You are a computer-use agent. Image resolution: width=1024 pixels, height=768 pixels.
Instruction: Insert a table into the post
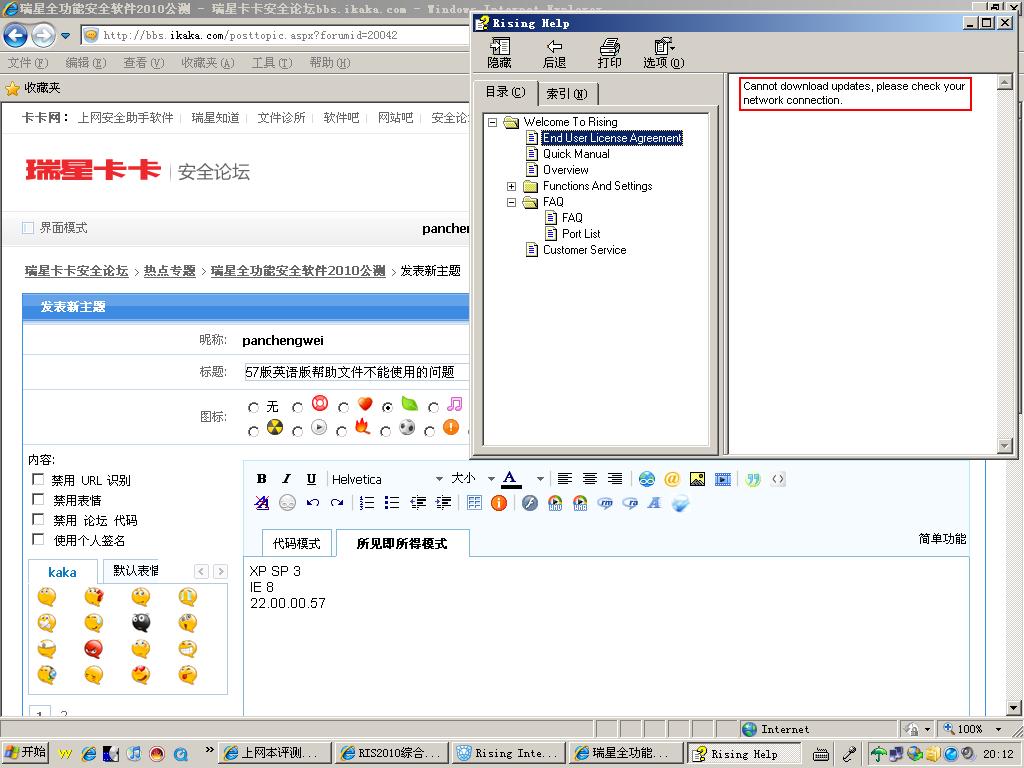pyautogui.click(x=474, y=503)
